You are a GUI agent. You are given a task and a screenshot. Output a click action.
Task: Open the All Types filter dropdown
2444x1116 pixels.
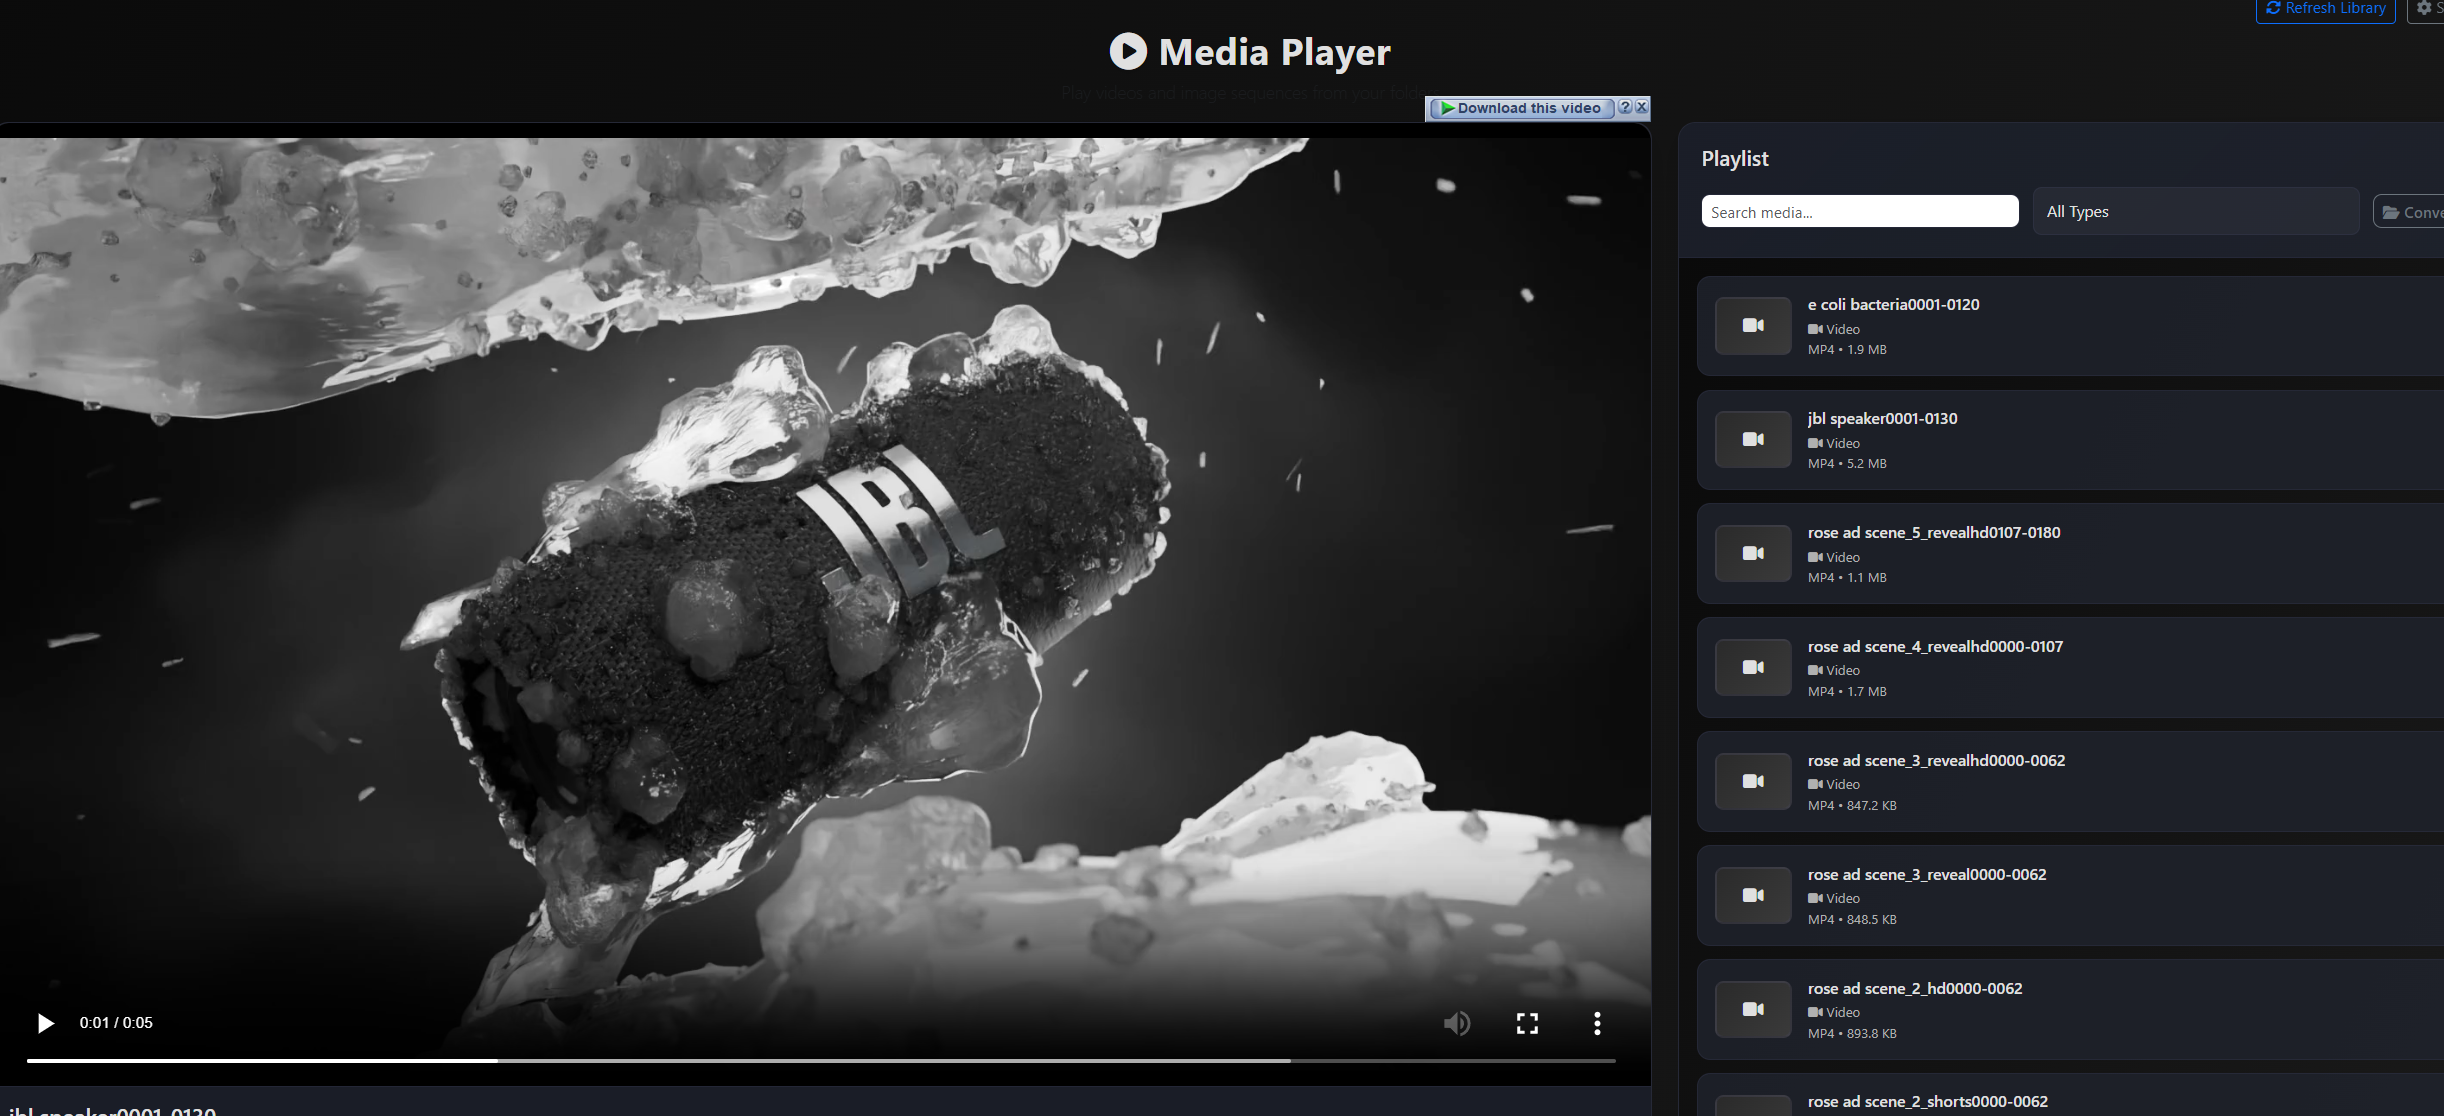pos(2195,212)
